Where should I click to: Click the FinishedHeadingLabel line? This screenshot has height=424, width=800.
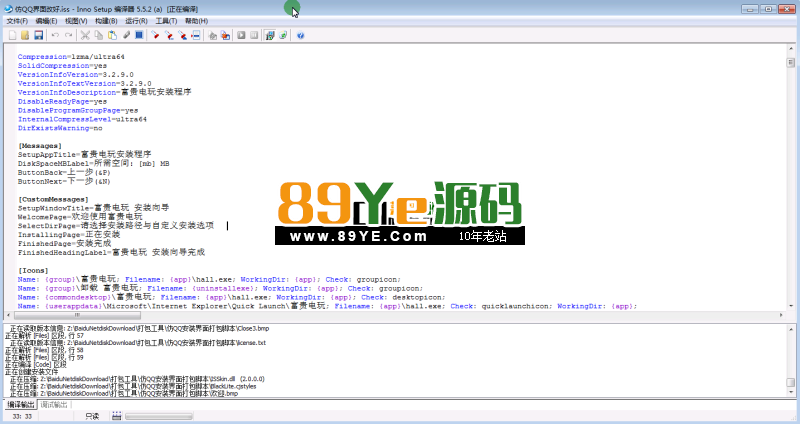click(x=111, y=252)
